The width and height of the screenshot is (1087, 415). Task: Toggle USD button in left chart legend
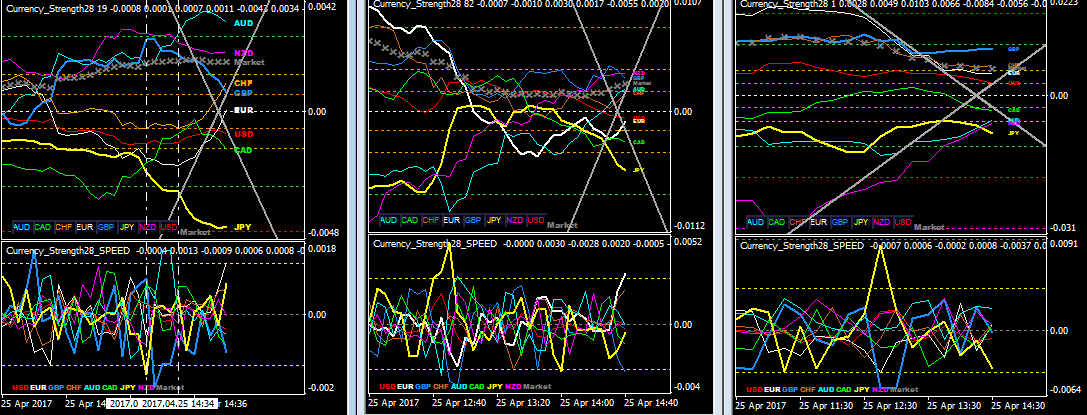169,227
